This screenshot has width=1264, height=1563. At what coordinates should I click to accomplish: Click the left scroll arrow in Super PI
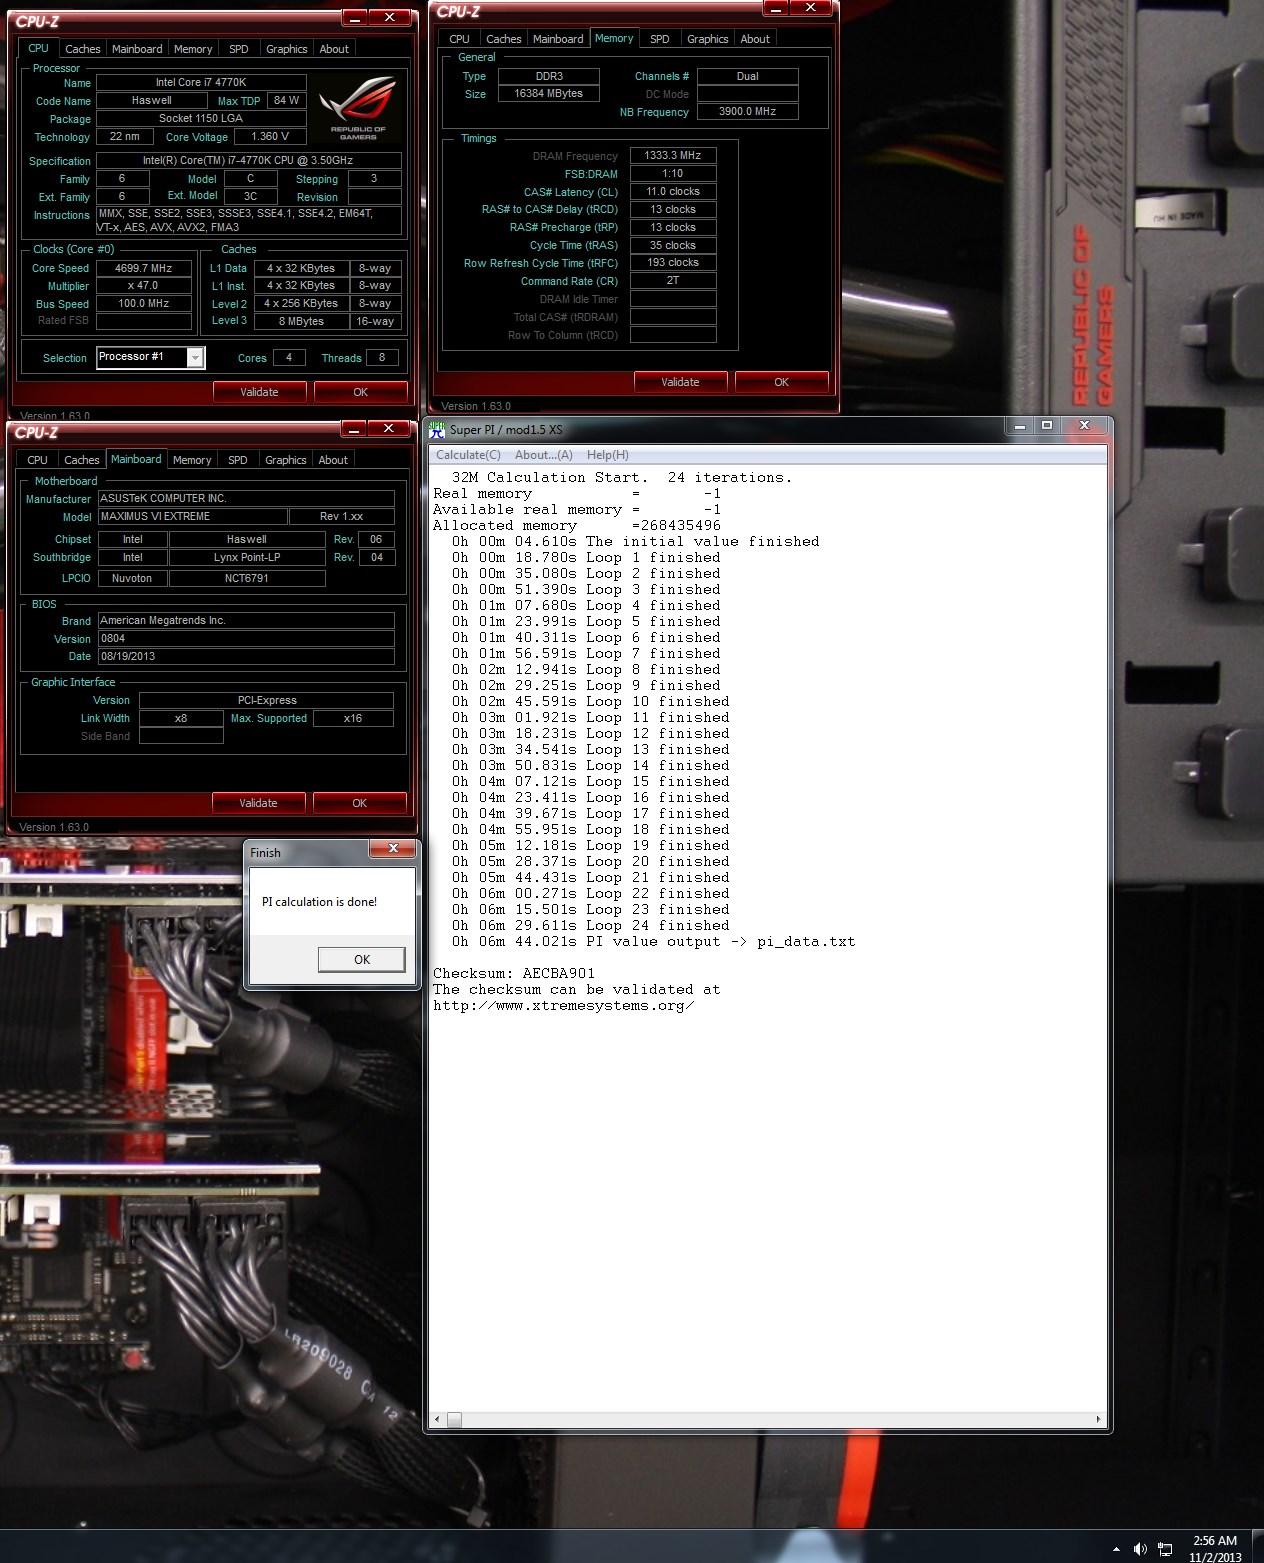pos(437,1419)
